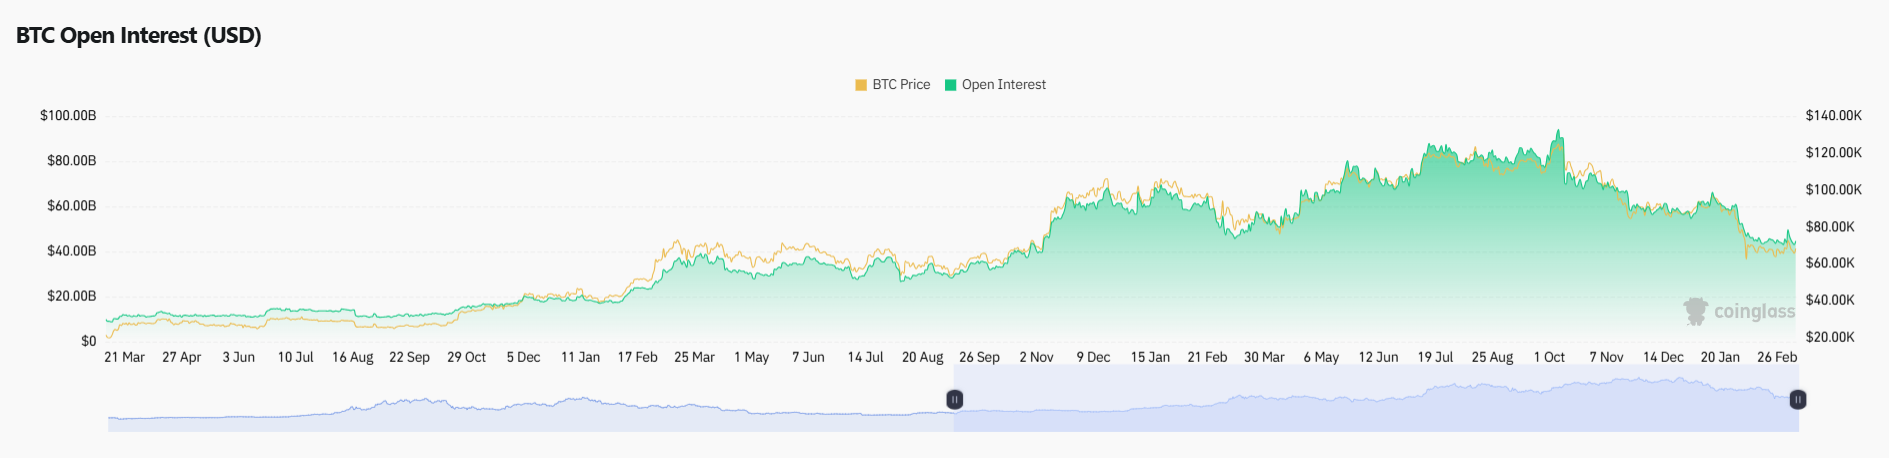The height and width of the screenshot is (458, 1889).
Task: Click the 1 Oct date label
Action: [1550, 357]
